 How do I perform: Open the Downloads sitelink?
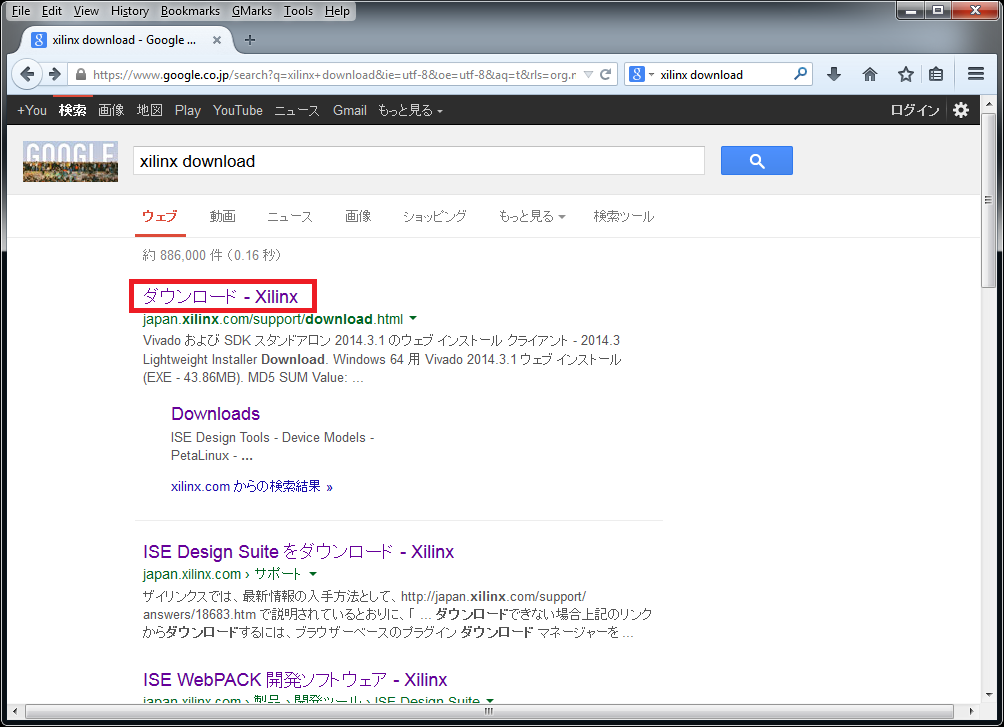click(x=216, y=414)
